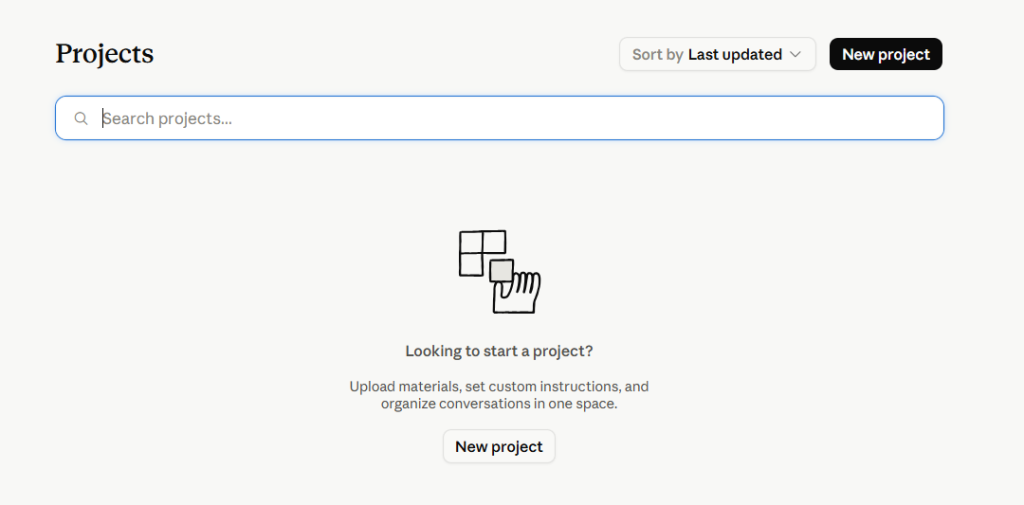The height and width of the screenshot is (505, 1024).
Task: Click 'Looking to start a project?' text
Action: (499, 351)
